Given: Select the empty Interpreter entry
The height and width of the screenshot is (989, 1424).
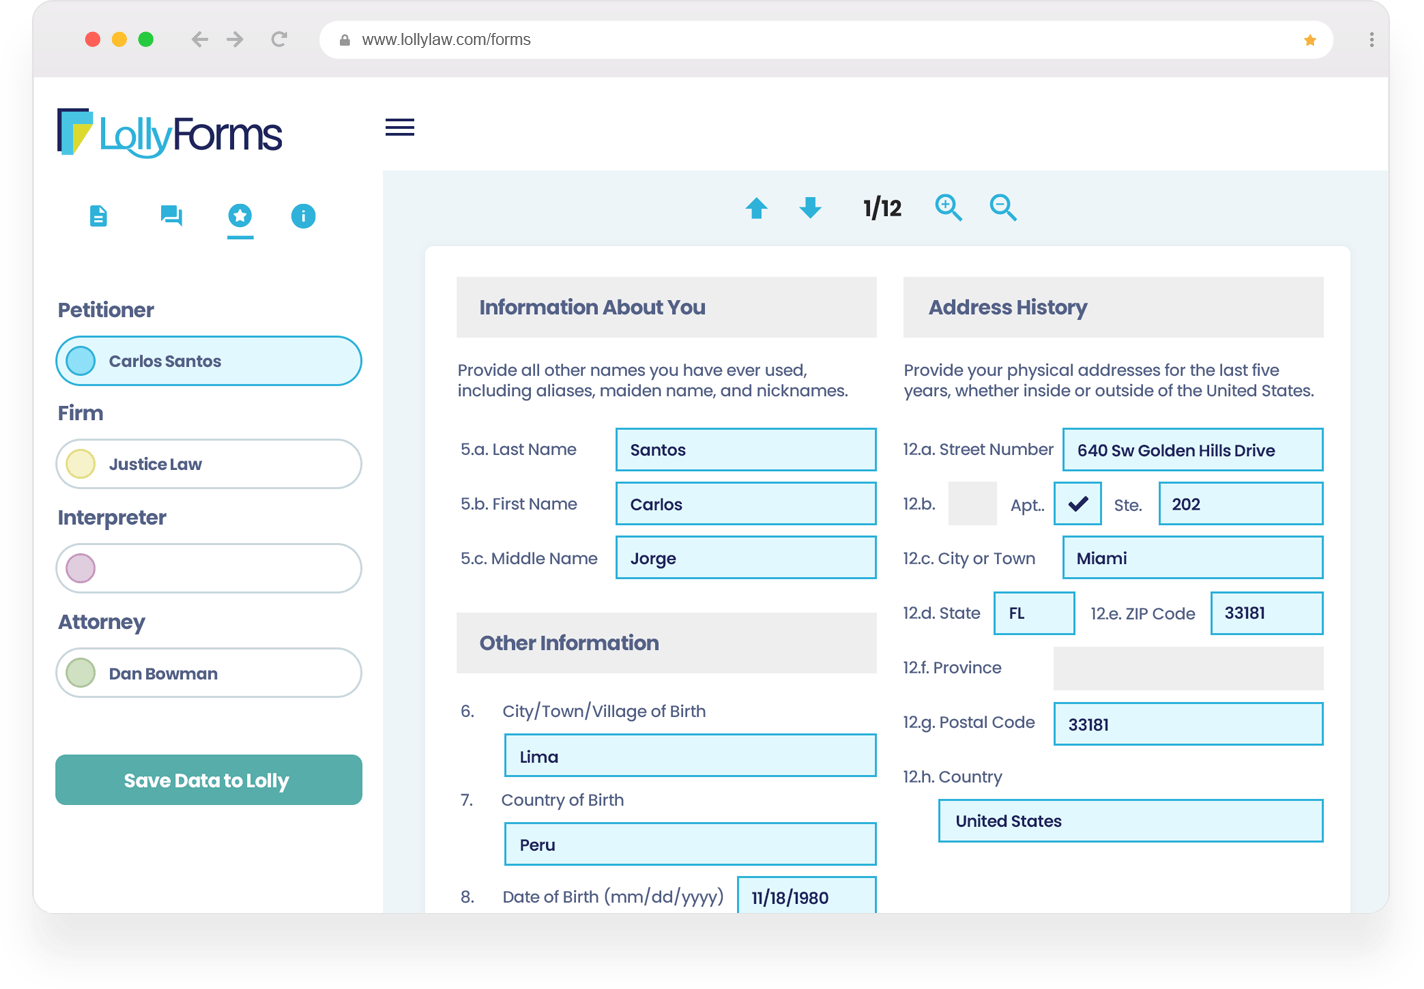Looking at the screenshot, I should [209, 568].
